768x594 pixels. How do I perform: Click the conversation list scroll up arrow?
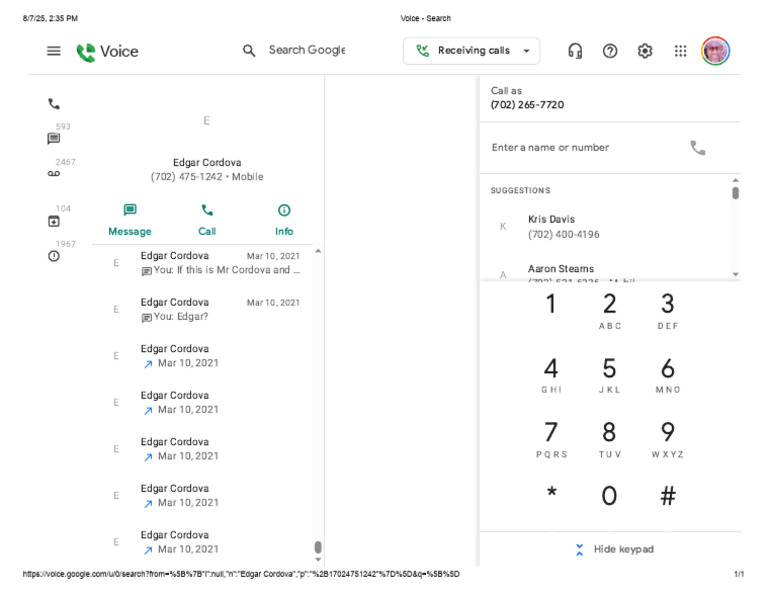(x=318, y=251)
